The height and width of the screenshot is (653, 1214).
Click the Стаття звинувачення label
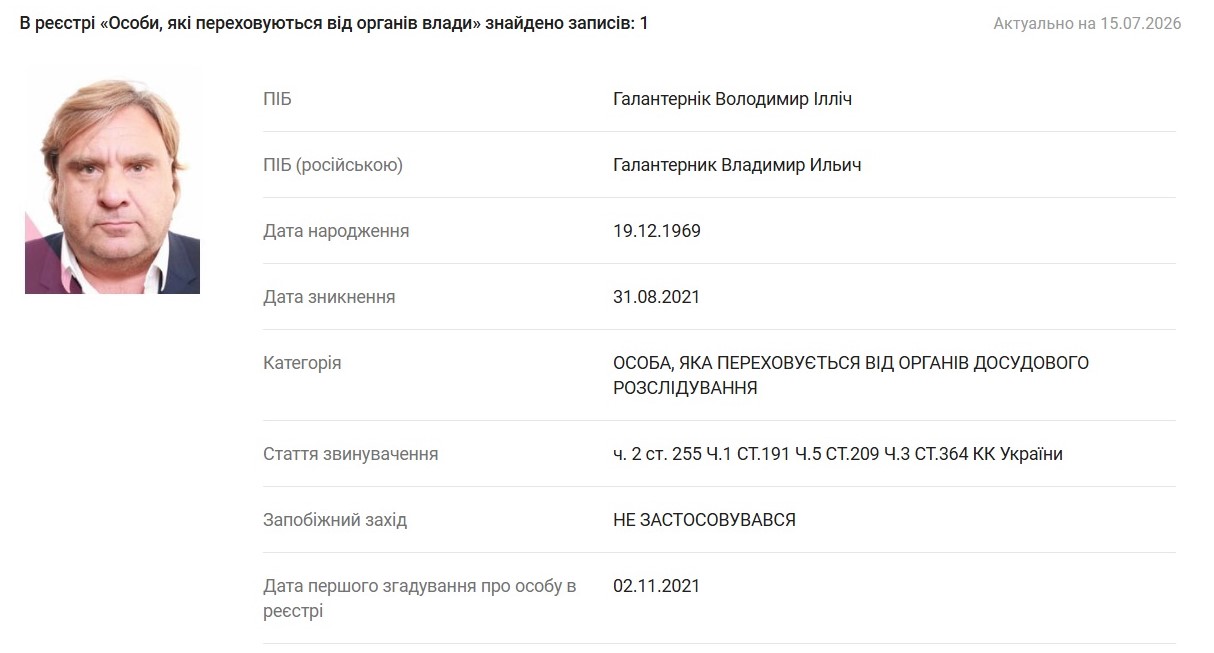(x=350, y=454)
